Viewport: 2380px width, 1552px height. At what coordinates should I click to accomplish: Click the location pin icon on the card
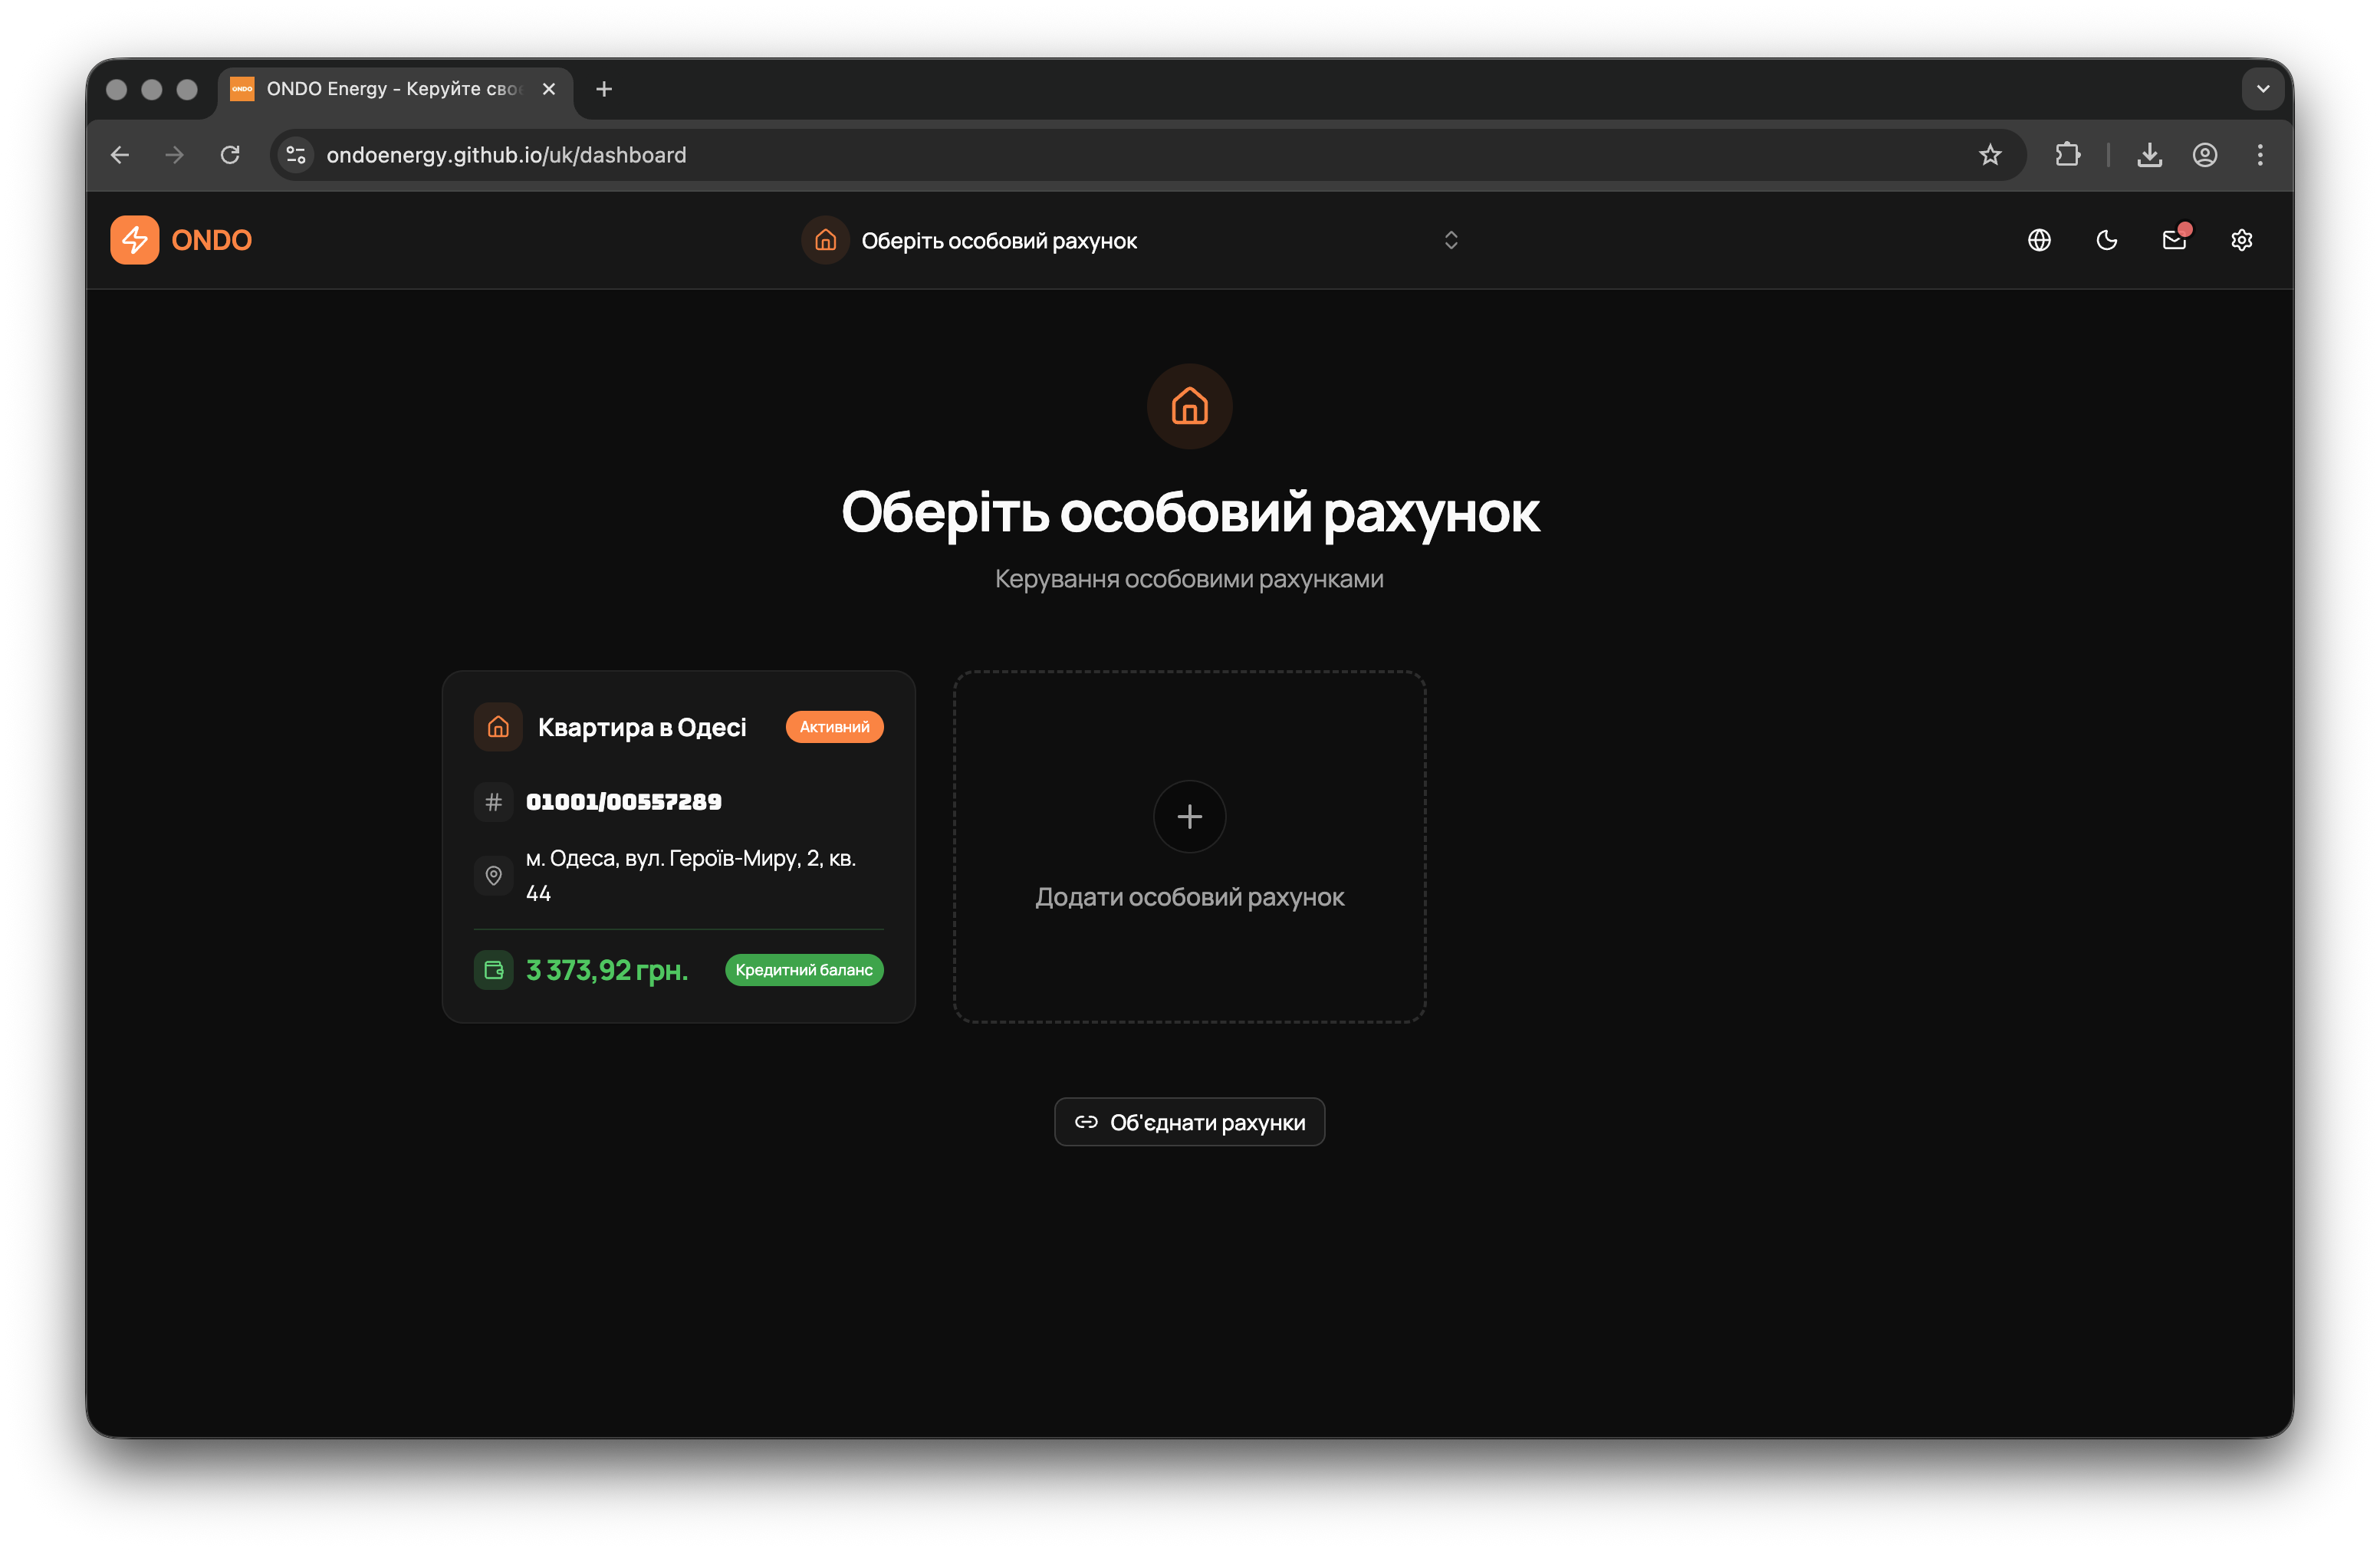(493, 875)
